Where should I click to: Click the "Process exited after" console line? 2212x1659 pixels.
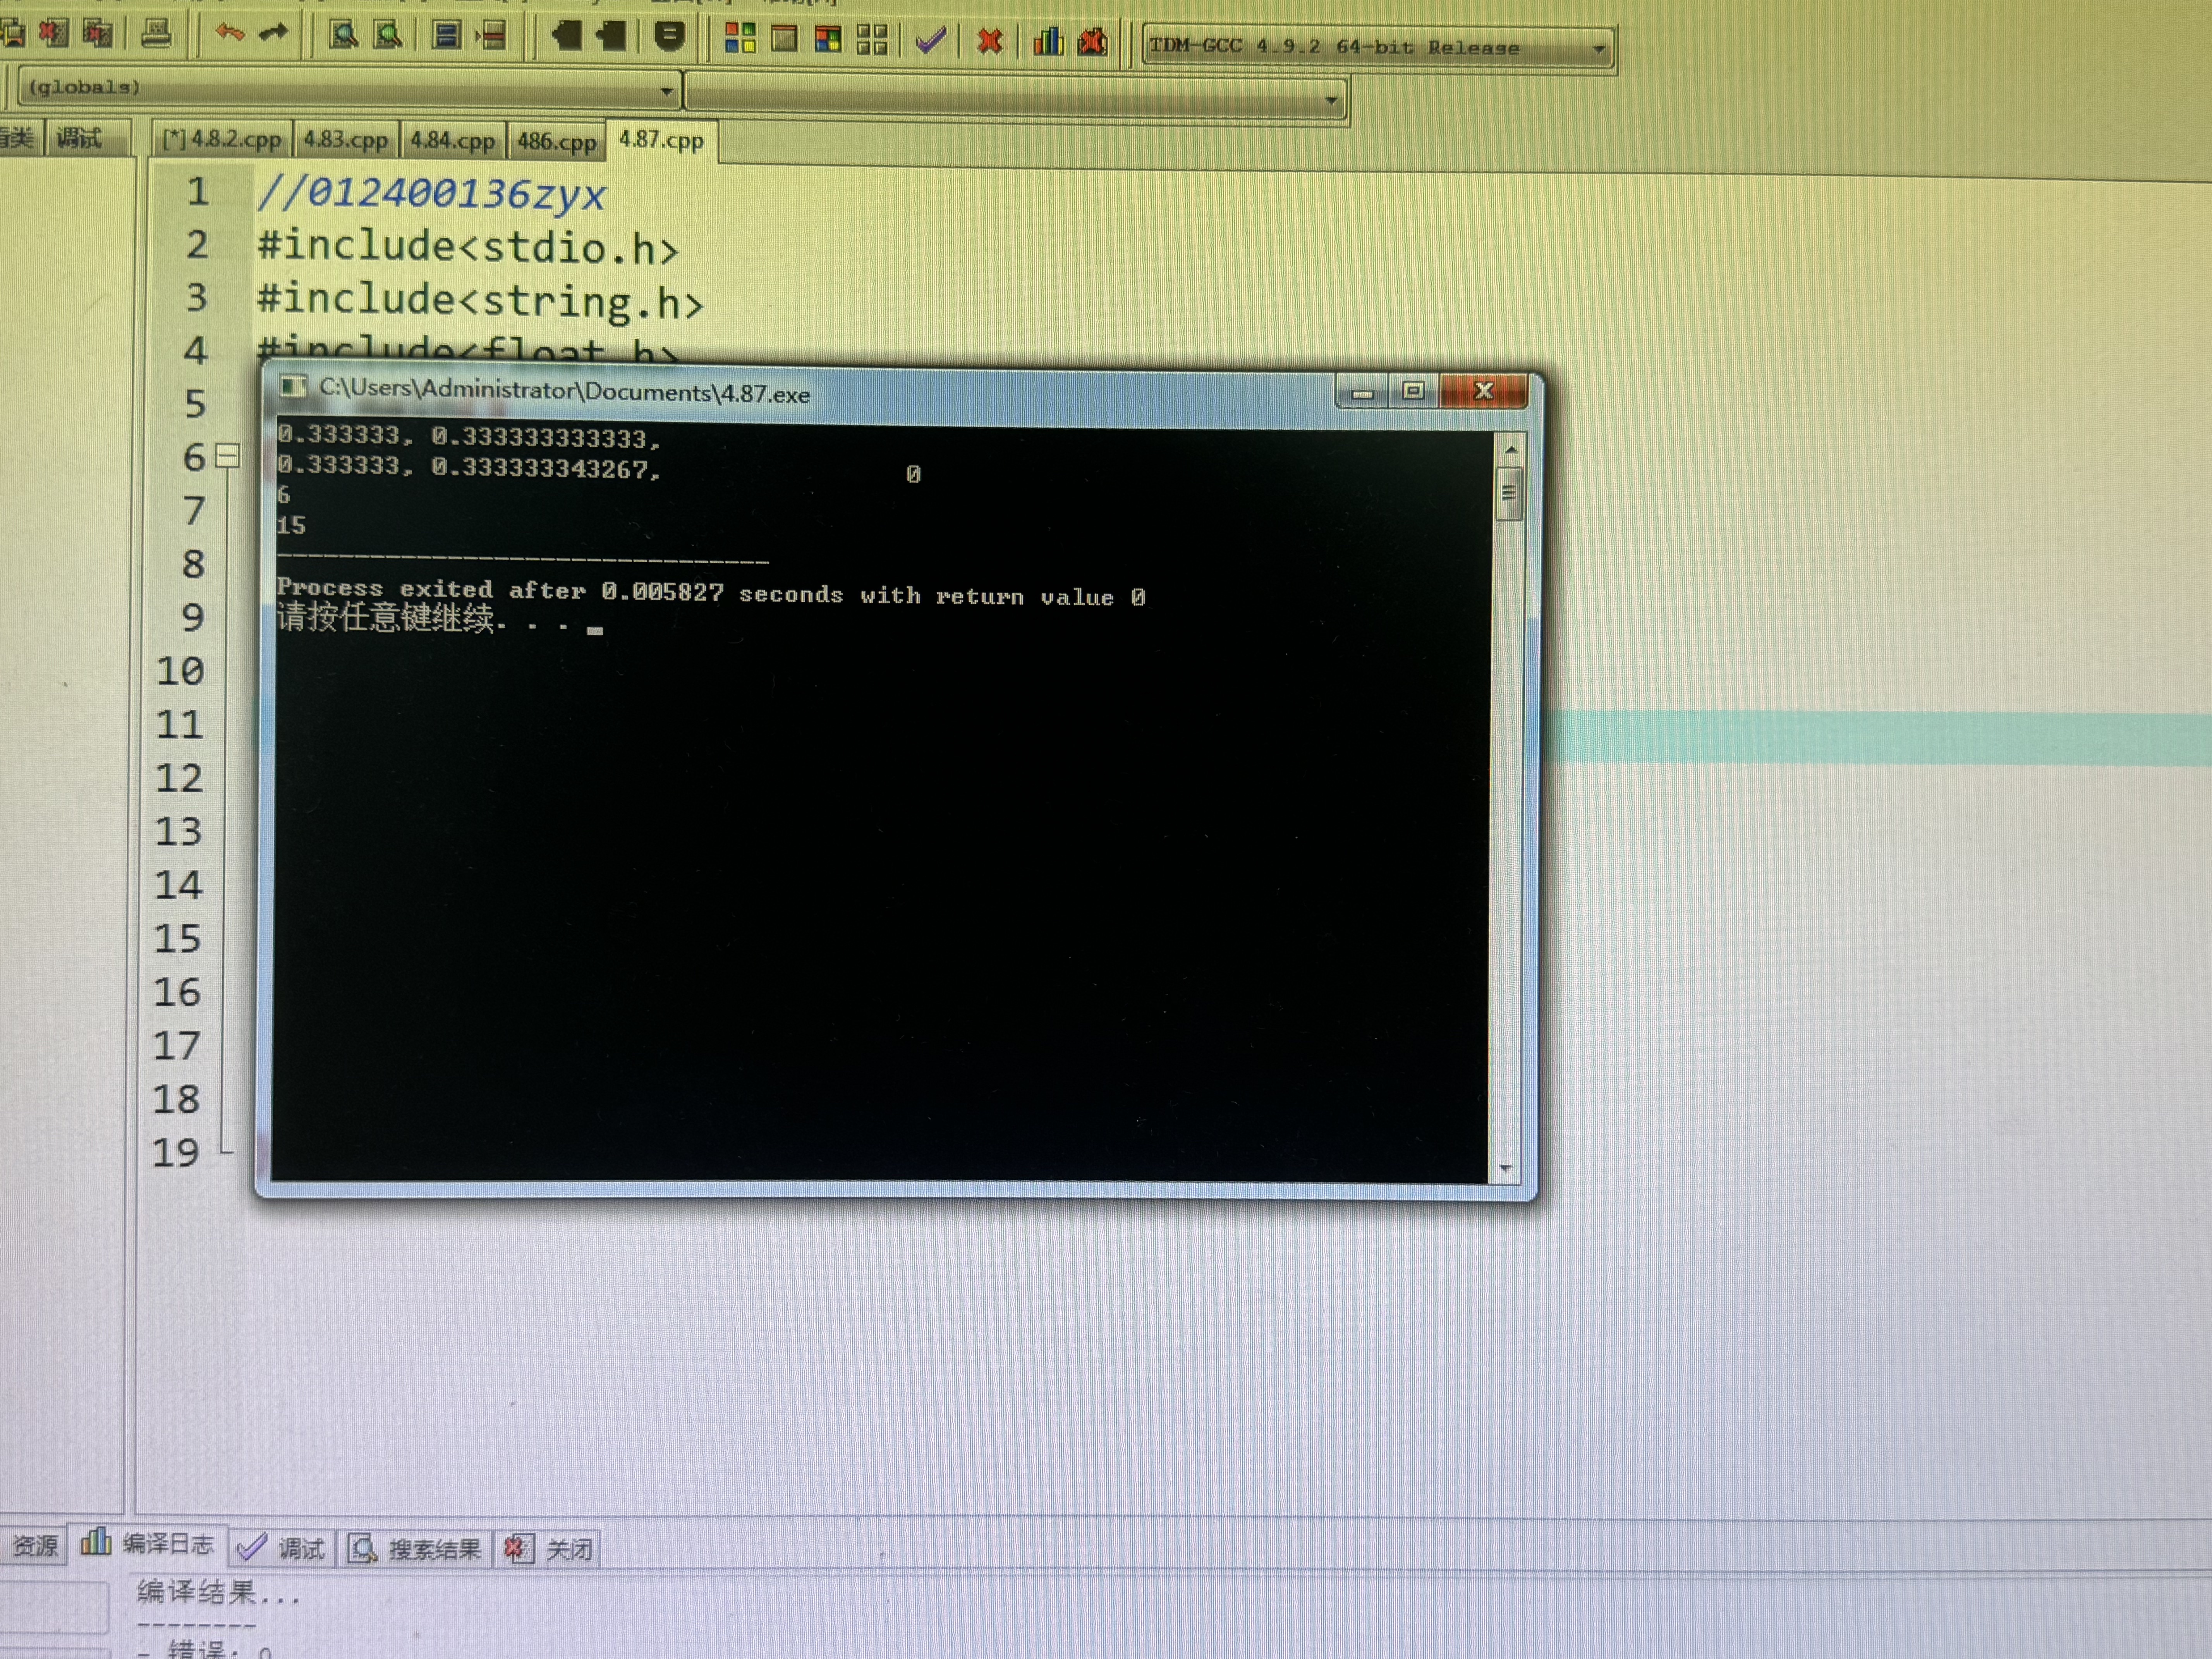(x=711, y=592)
